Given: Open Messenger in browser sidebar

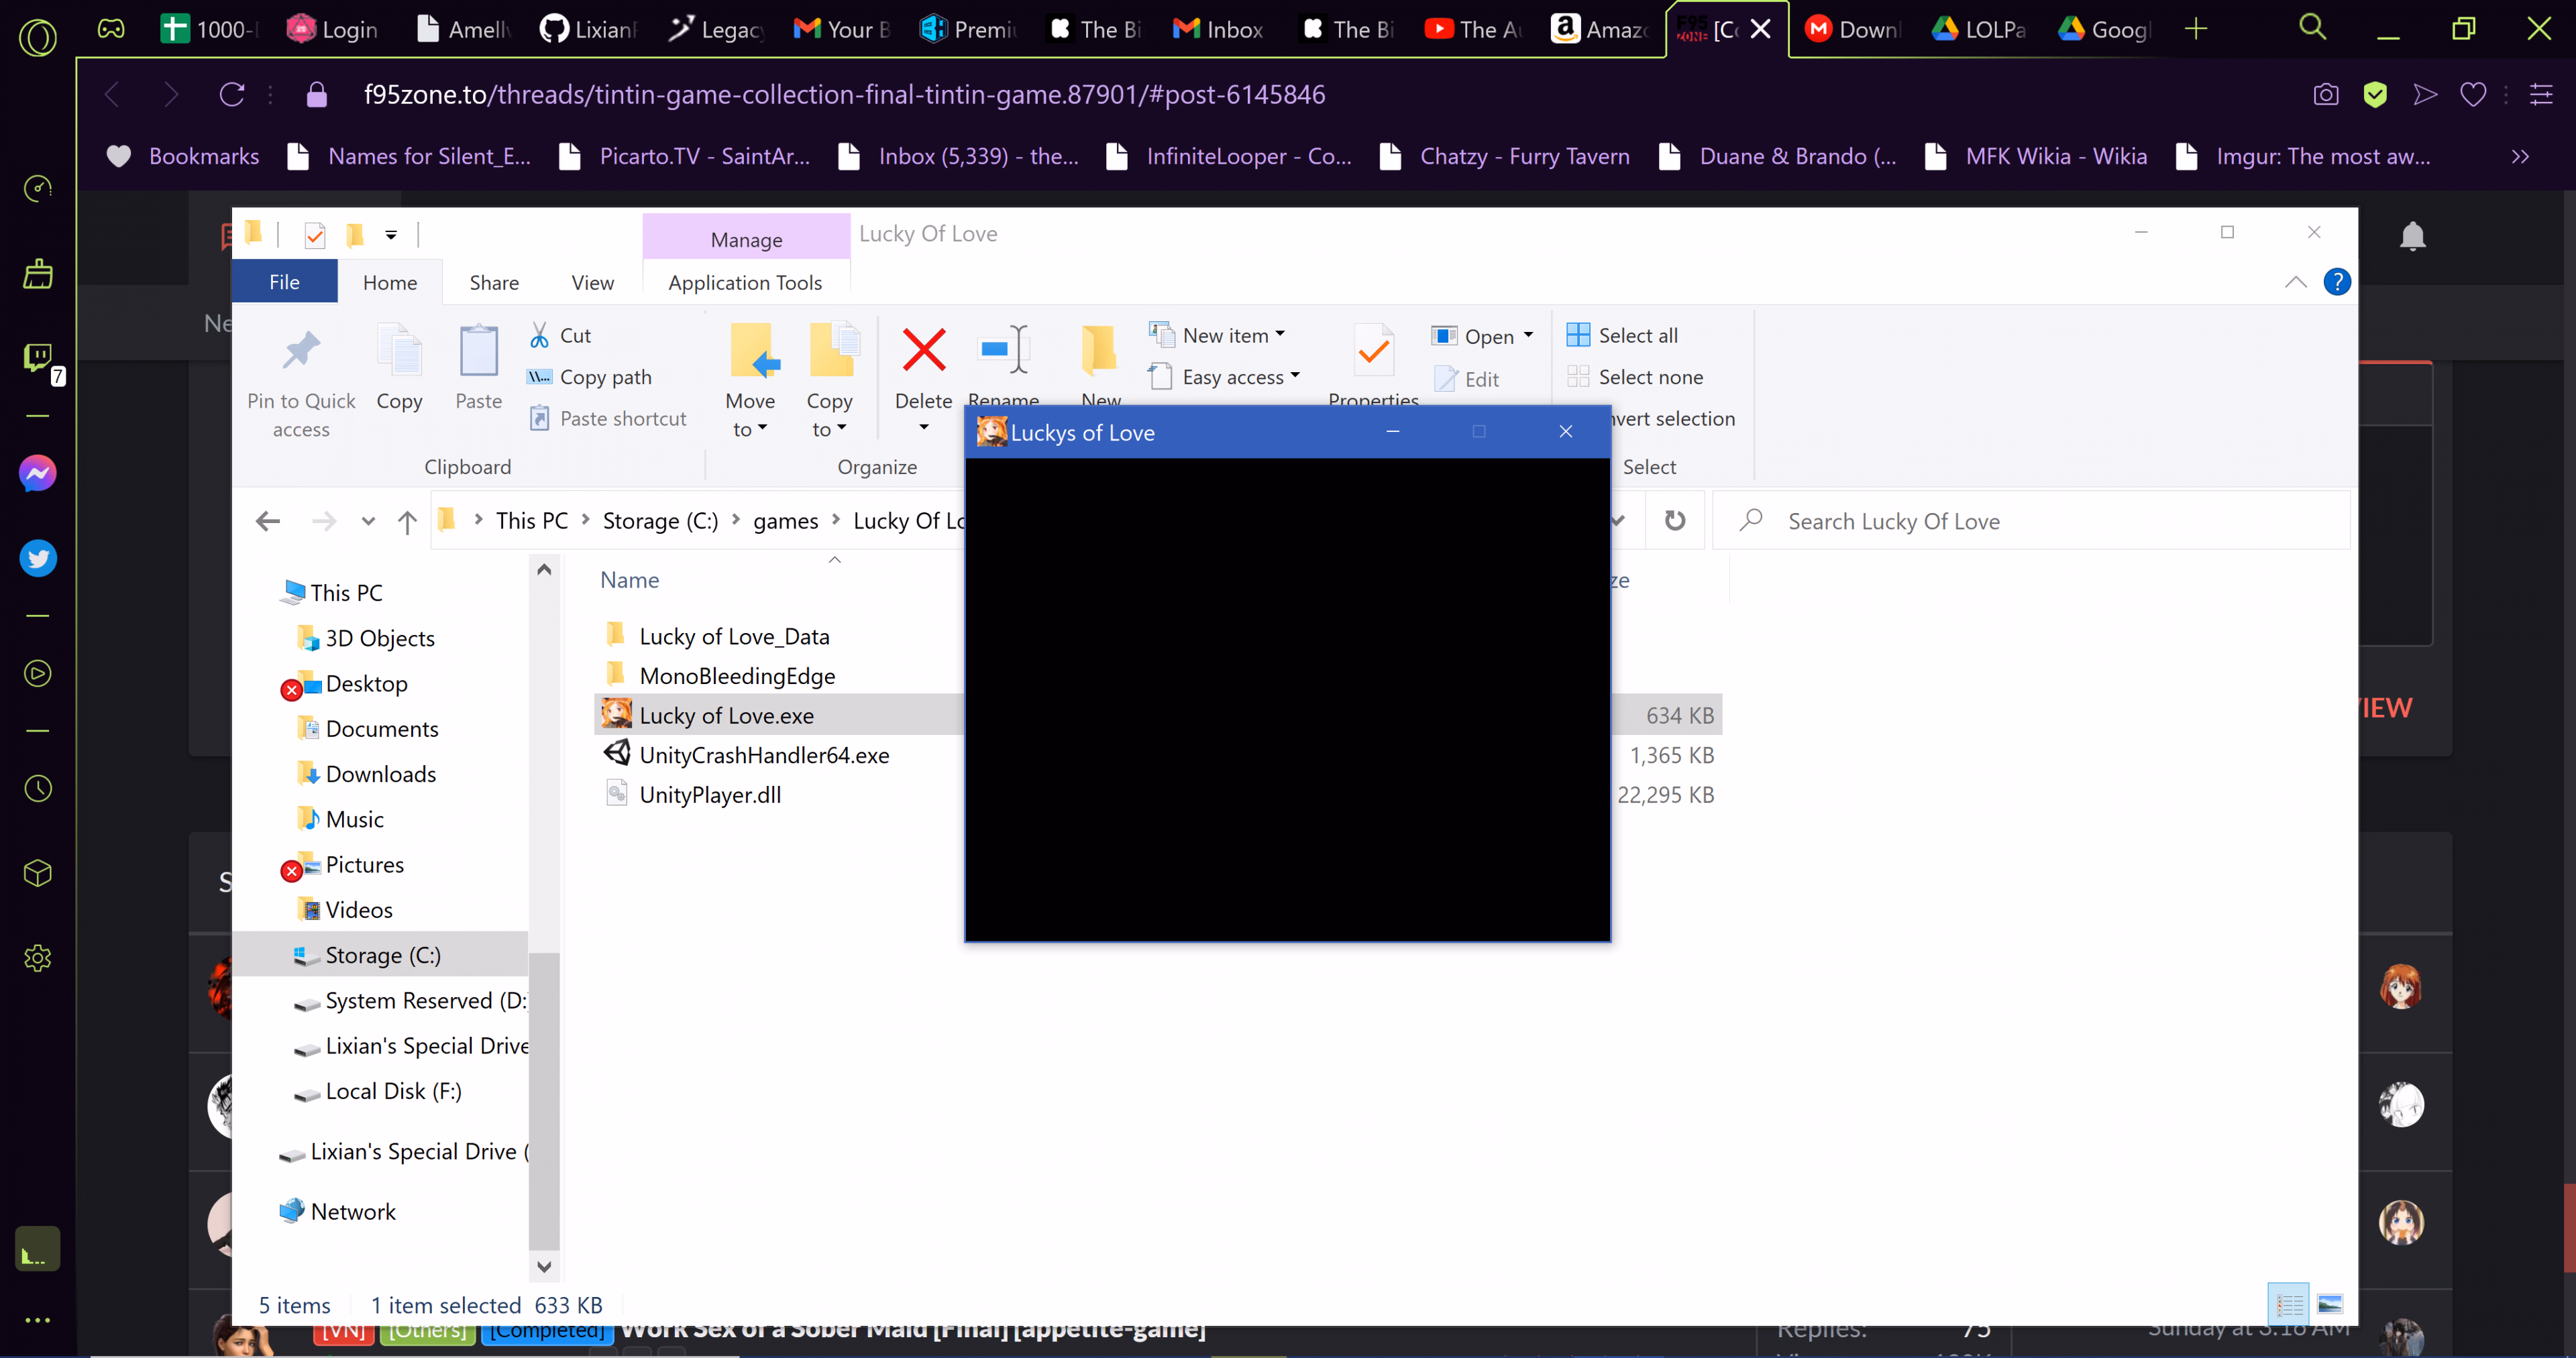Looking at the screenshot, I should coord(38,474).
